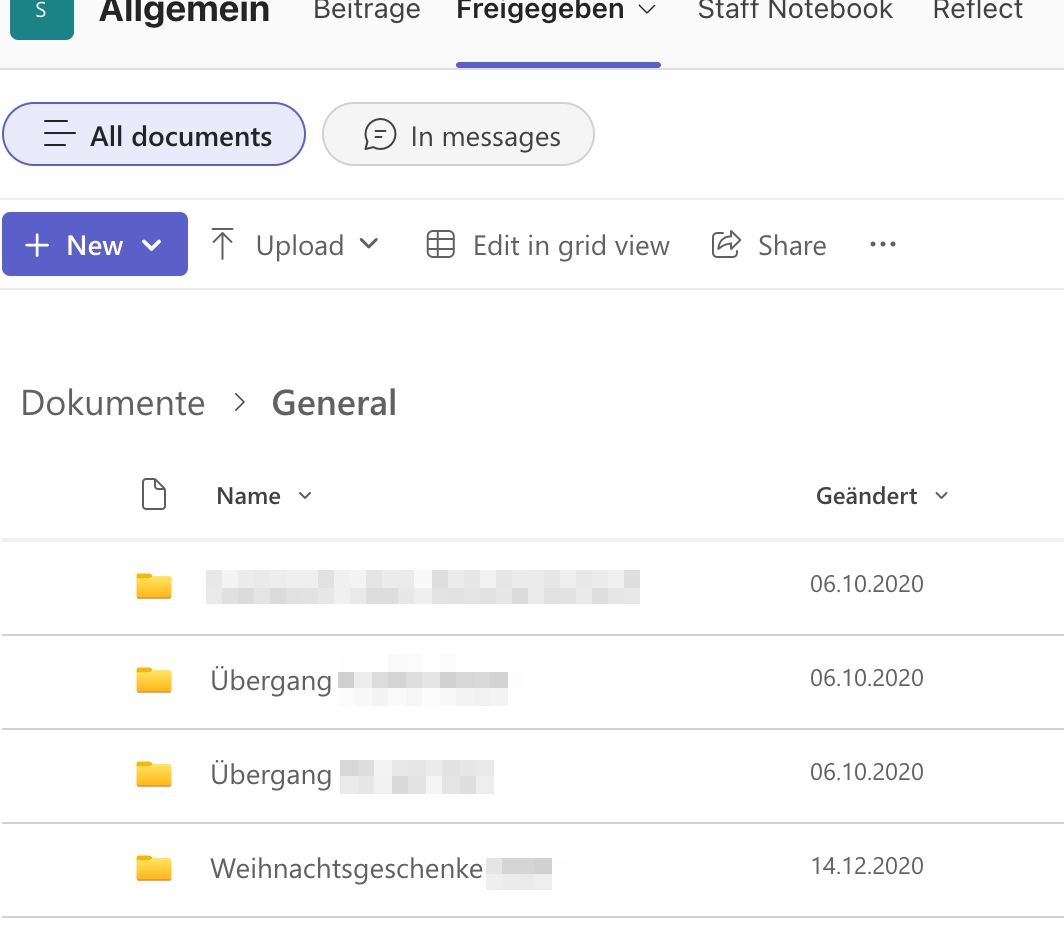Select the All documents filter
This screenshot has height=942, width=1064.
(155, 135)
